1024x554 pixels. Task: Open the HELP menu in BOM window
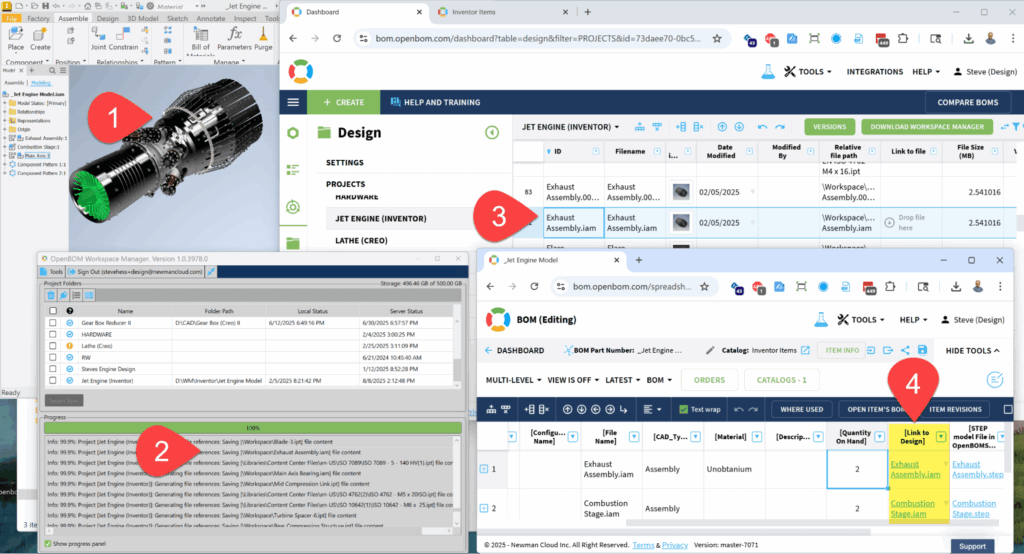click(x=914, y=319)
